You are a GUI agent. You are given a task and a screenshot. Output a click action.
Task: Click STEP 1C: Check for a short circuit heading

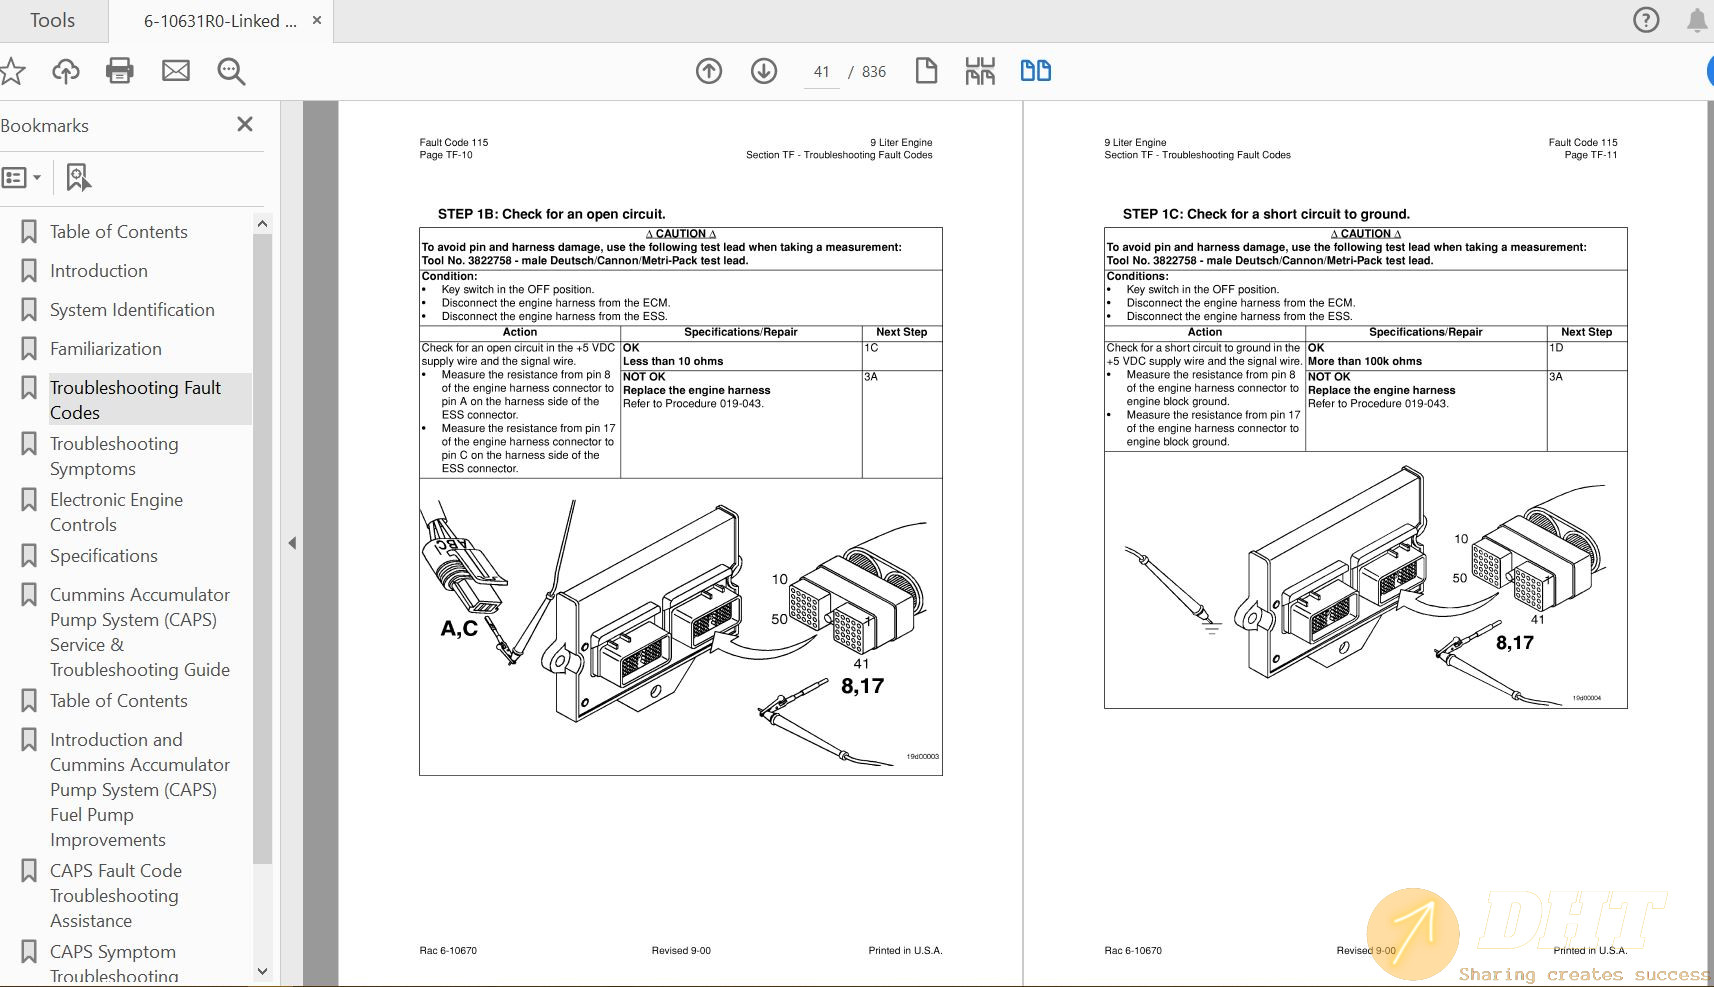[x=1266, y=214]
